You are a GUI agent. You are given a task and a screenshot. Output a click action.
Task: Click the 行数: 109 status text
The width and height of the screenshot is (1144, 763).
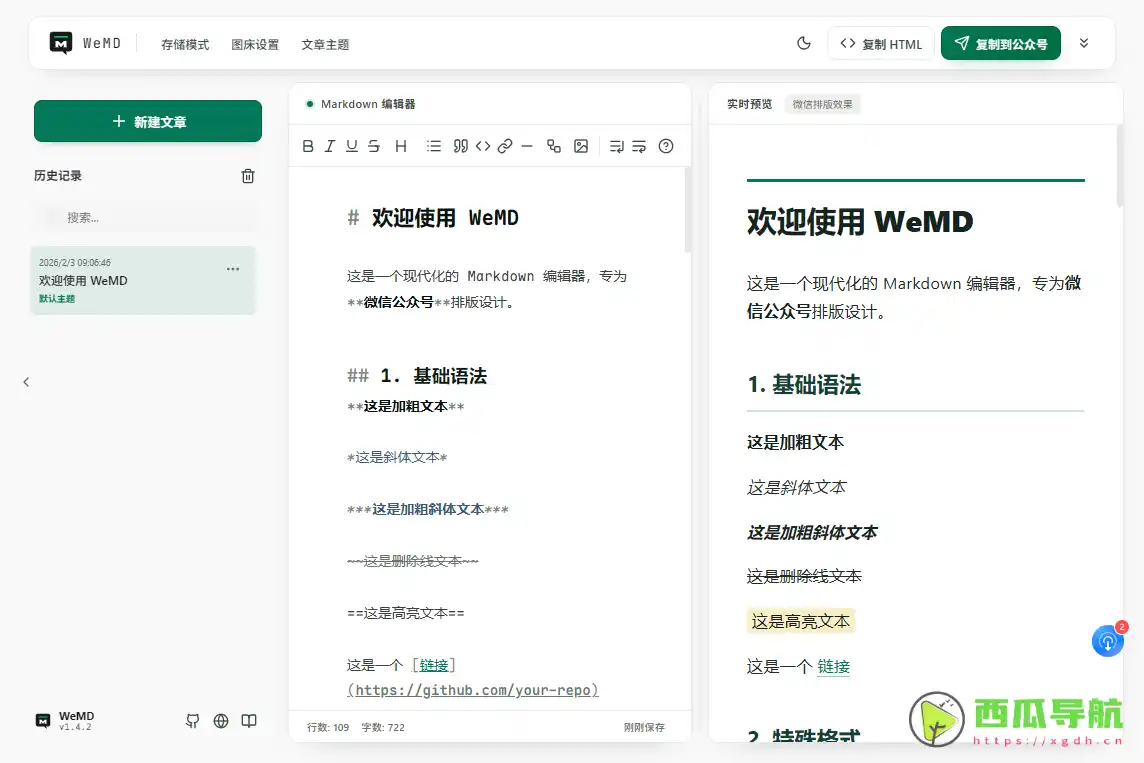click(328, 727)
